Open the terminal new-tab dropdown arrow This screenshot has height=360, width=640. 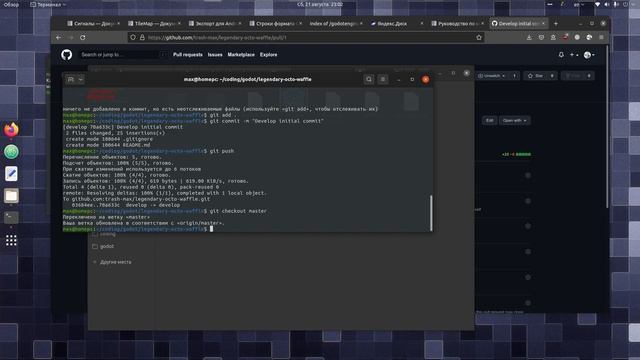click(80, 80)
